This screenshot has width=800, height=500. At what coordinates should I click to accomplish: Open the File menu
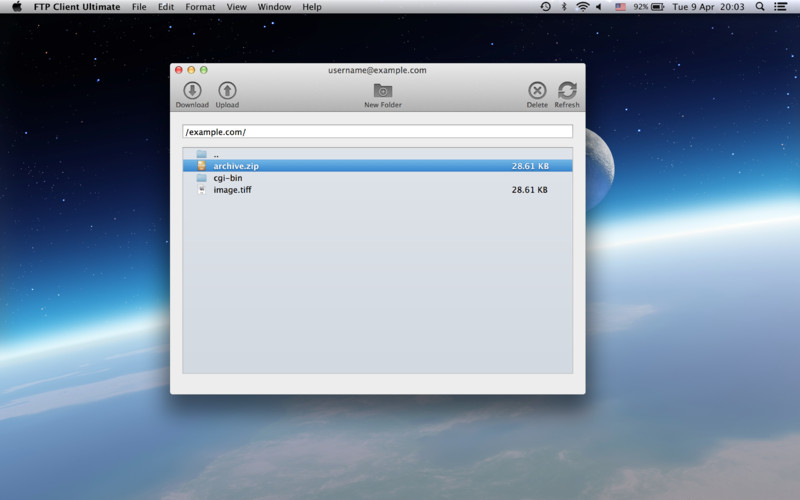pos(139,7)
